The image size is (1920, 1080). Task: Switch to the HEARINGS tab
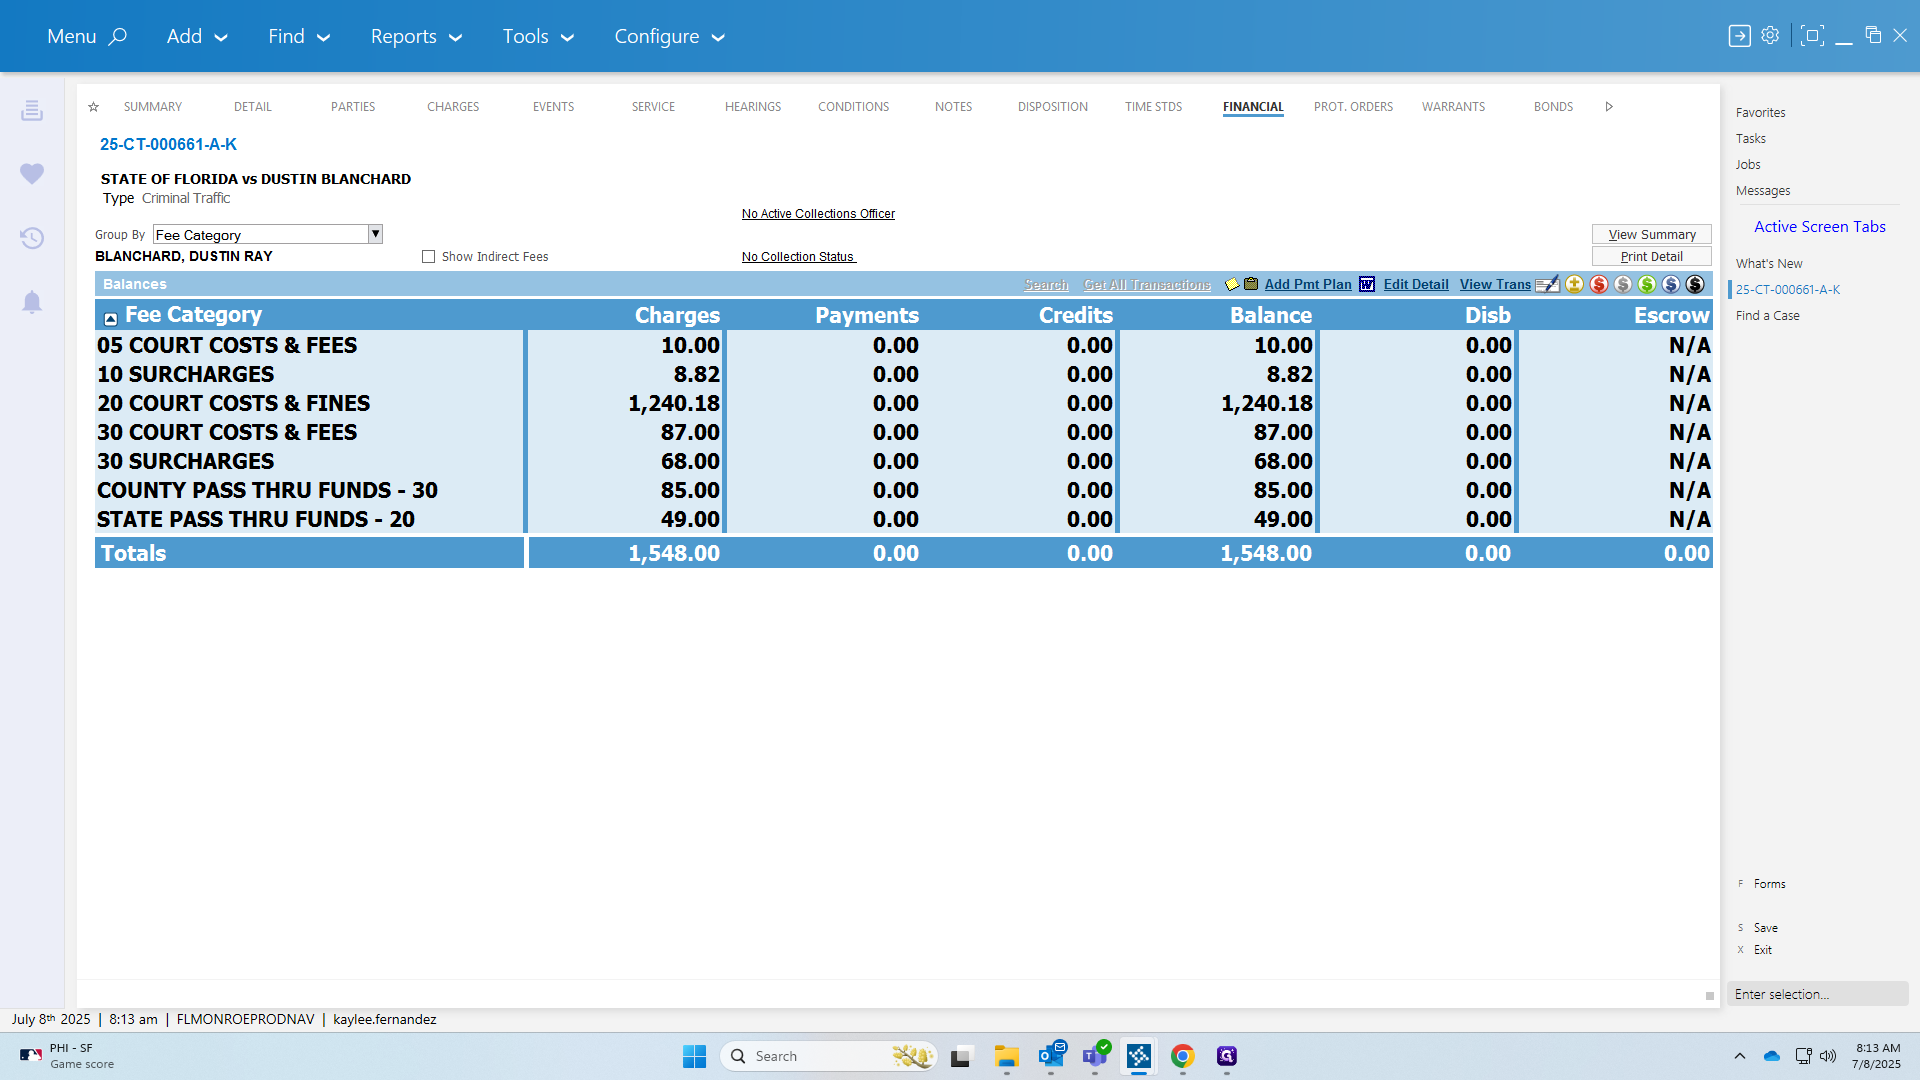click(753, 107)
